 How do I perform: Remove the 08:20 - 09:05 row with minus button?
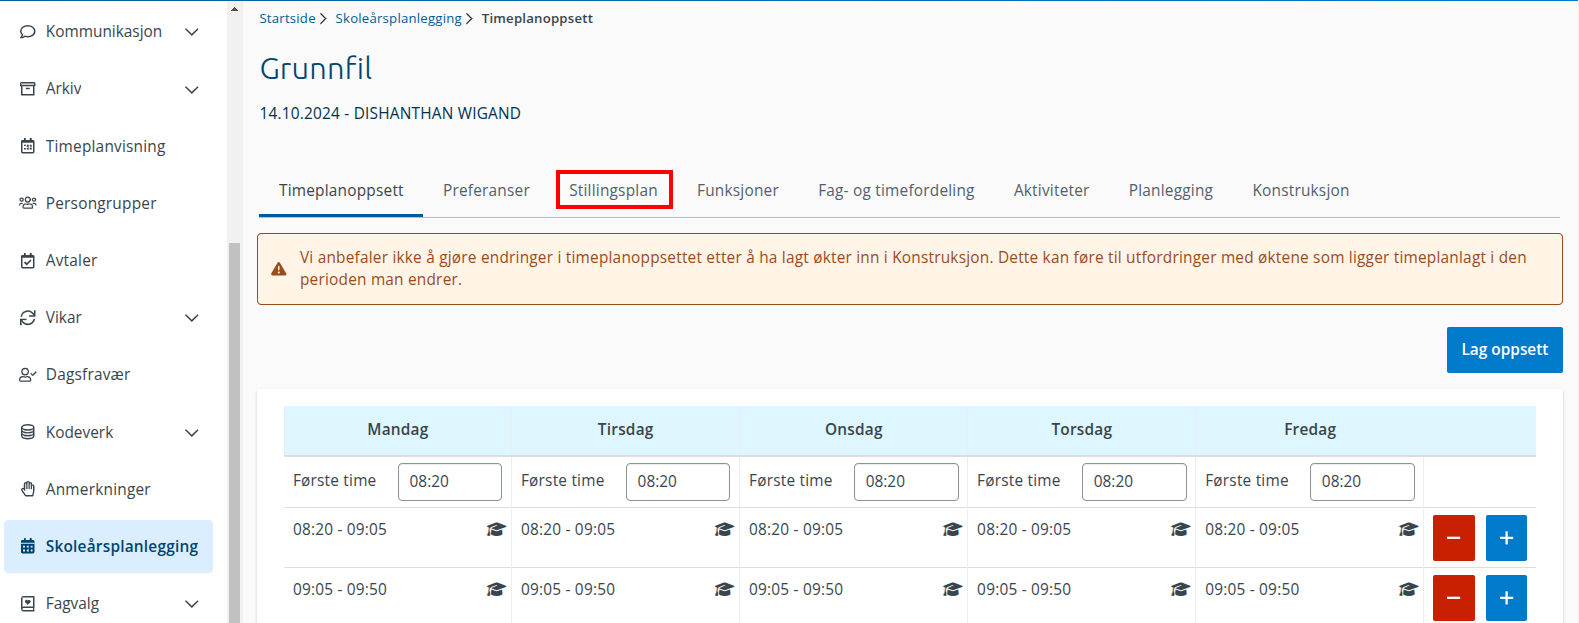pos(1454,538)
